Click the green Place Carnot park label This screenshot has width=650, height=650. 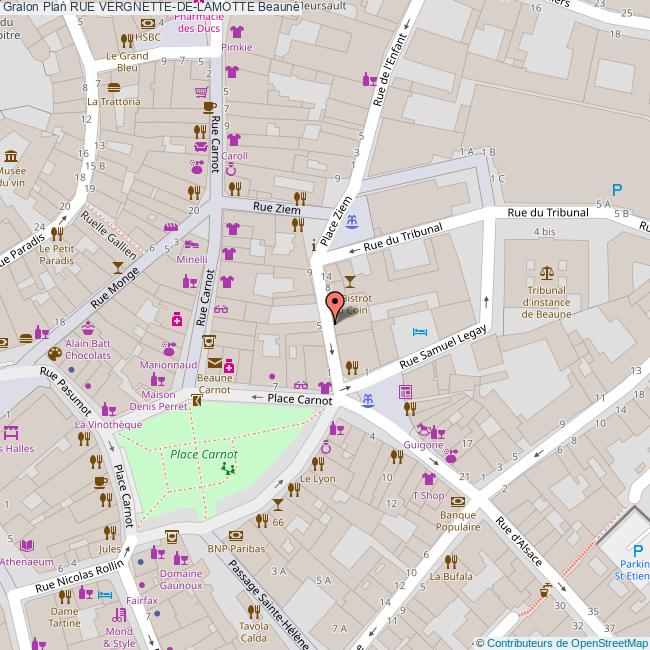(189, 454)
